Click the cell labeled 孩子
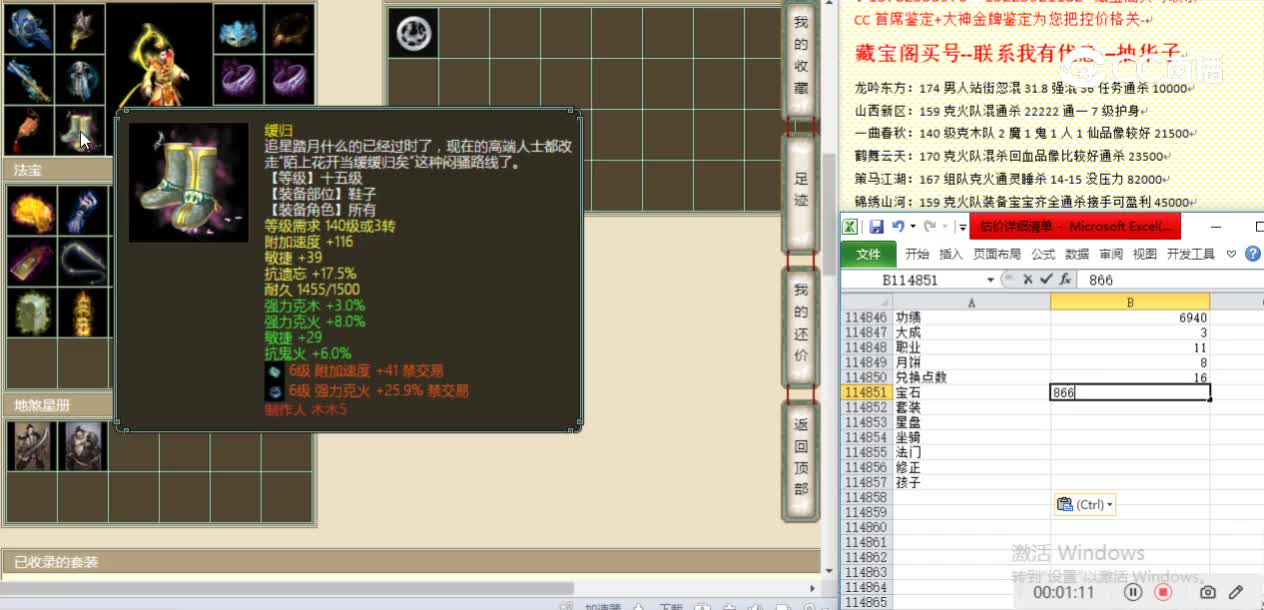 971,483
